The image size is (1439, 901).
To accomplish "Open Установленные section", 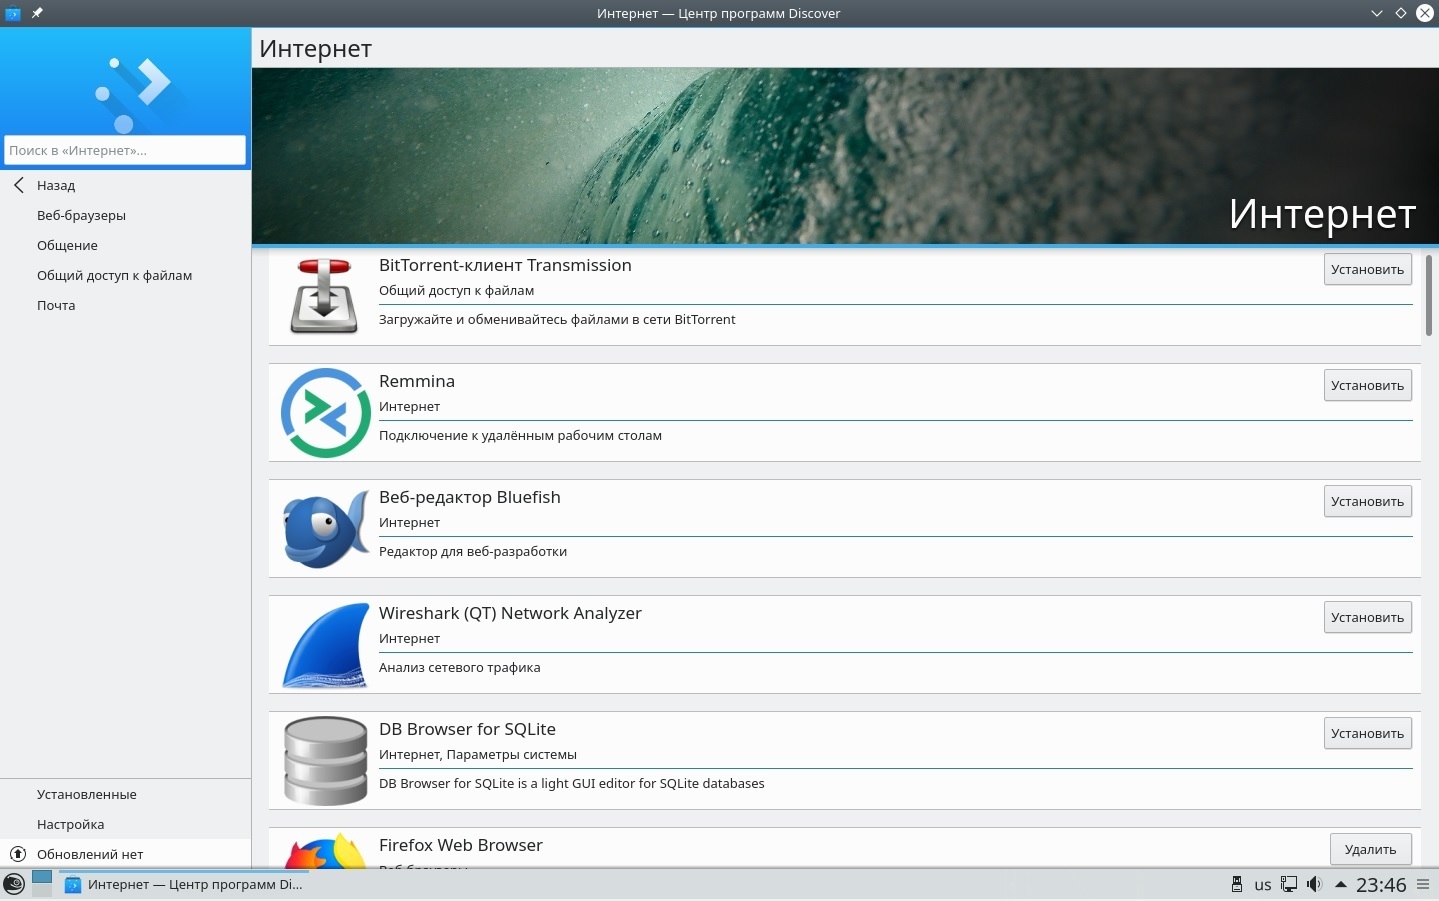I will (126, 794).
